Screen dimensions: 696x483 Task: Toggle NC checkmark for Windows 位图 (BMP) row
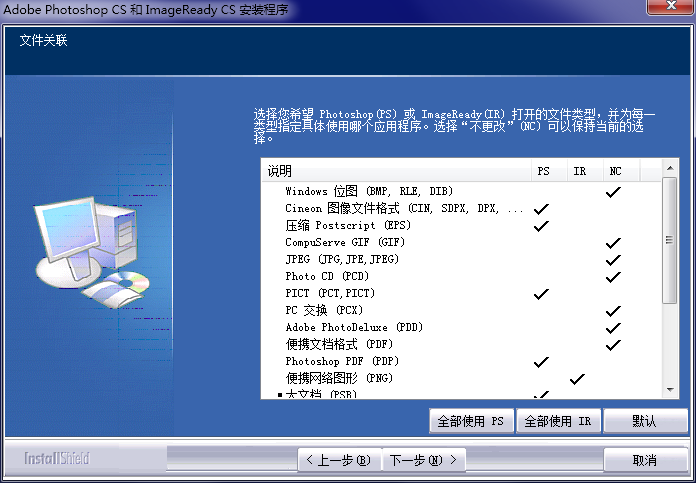pyautogui.click(x=613, y=192)
